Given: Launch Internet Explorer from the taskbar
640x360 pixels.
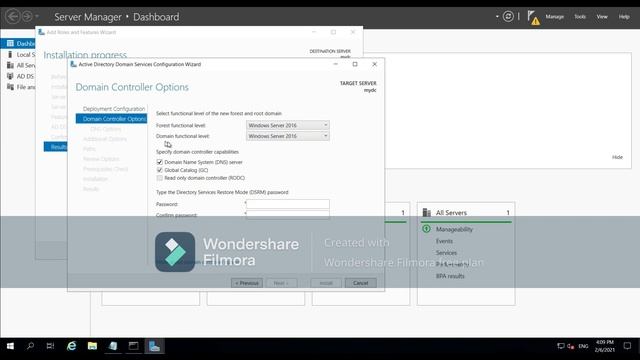Looking at the screenshot, I should point(71,346).
